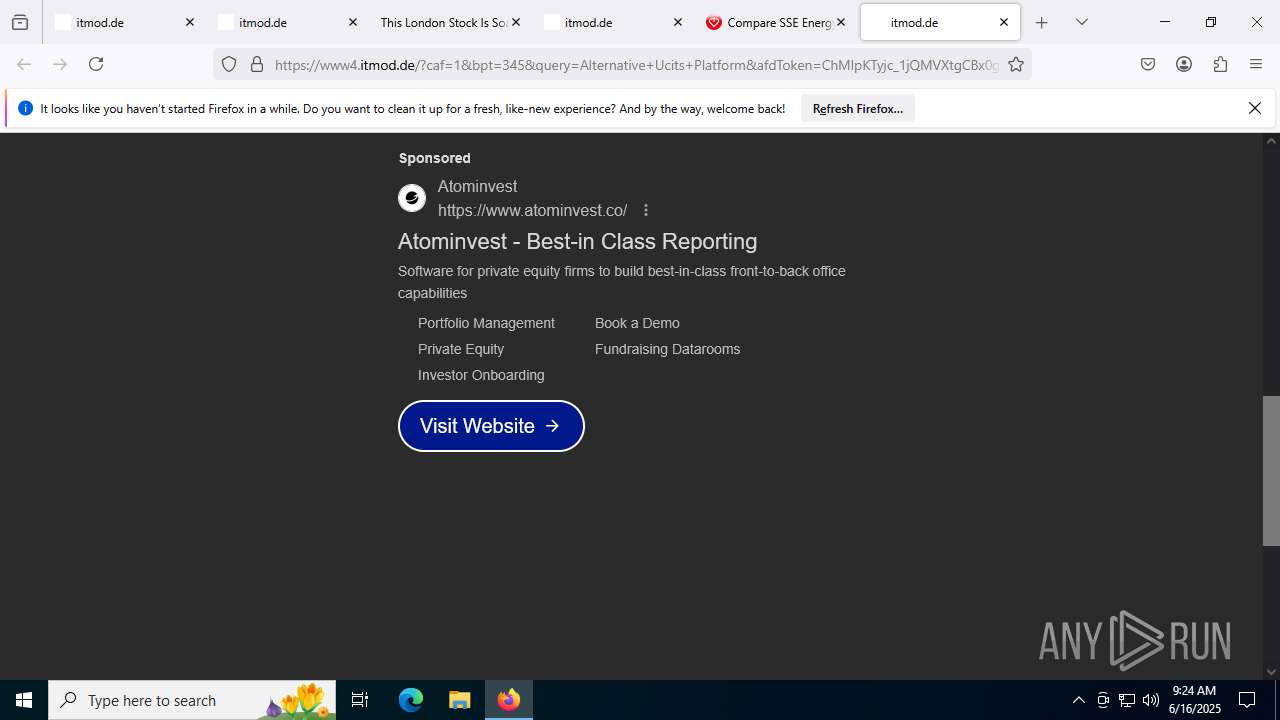
Task: Open Task View on the taskbar
Action: (360, 700)
